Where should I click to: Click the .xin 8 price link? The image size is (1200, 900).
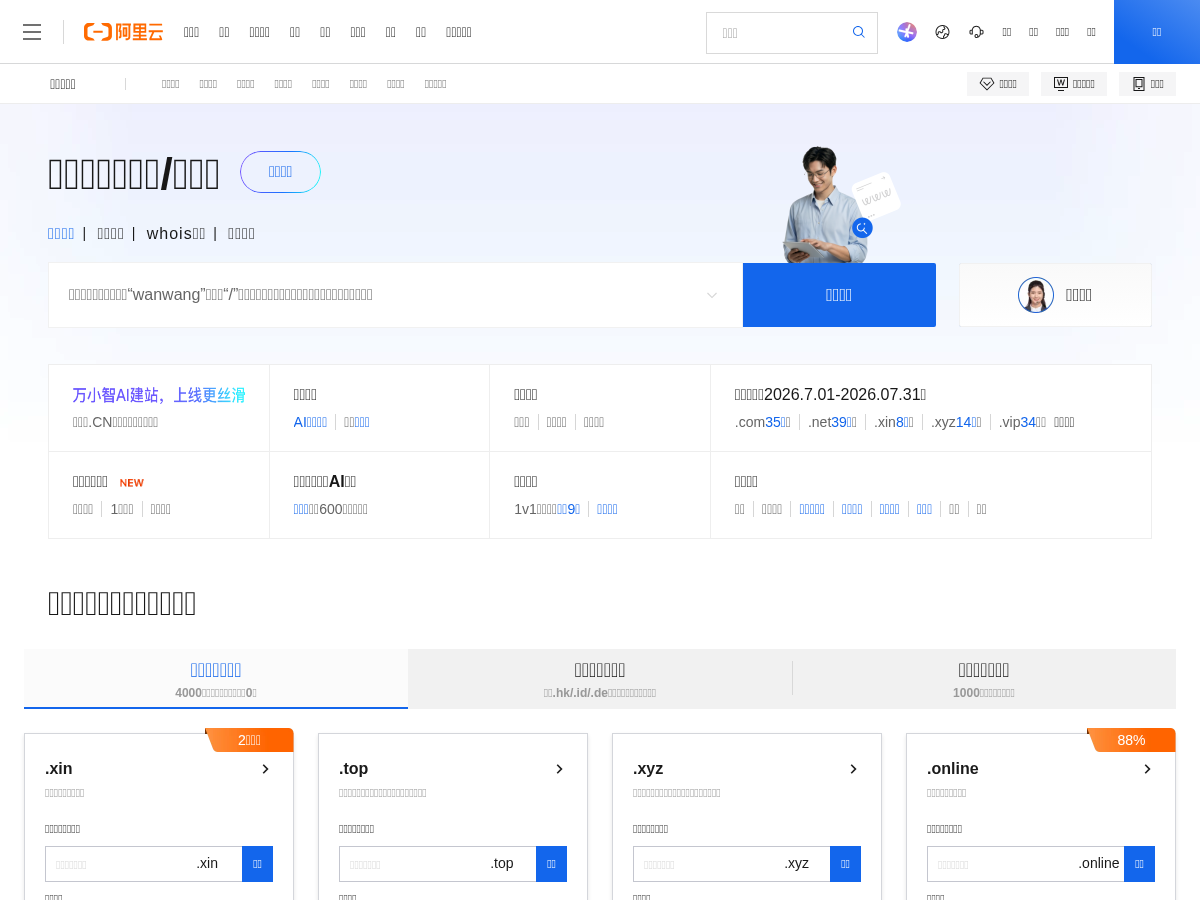[x=894, y=422]
